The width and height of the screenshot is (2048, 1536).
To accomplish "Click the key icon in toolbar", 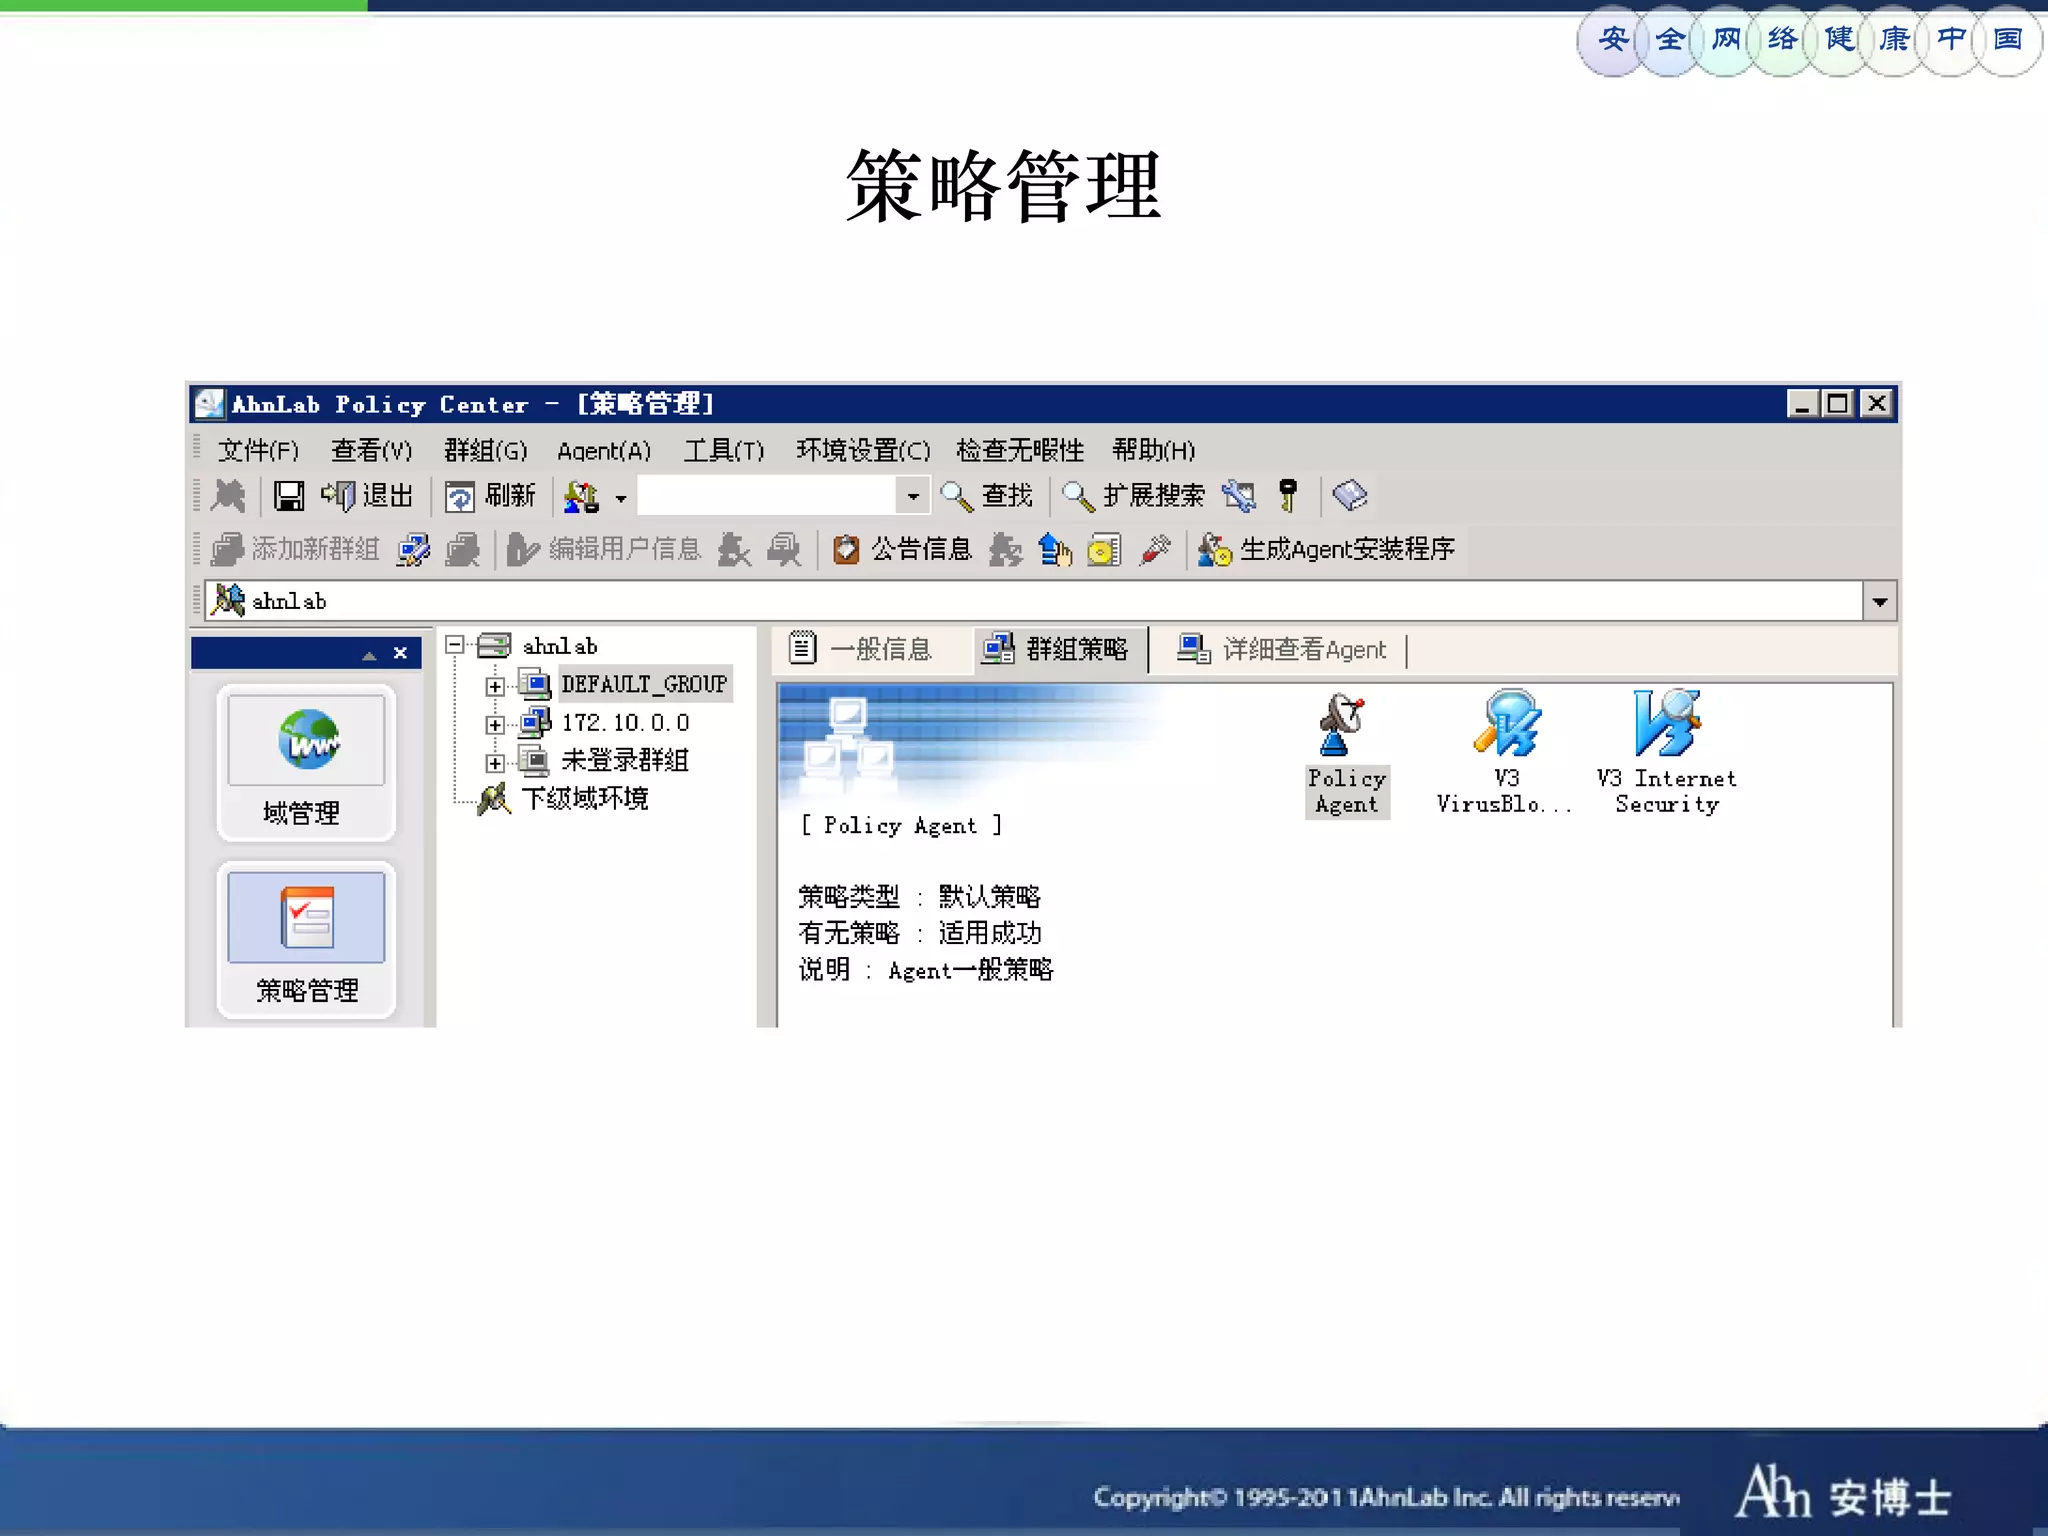I will [x=1288, y=496].
